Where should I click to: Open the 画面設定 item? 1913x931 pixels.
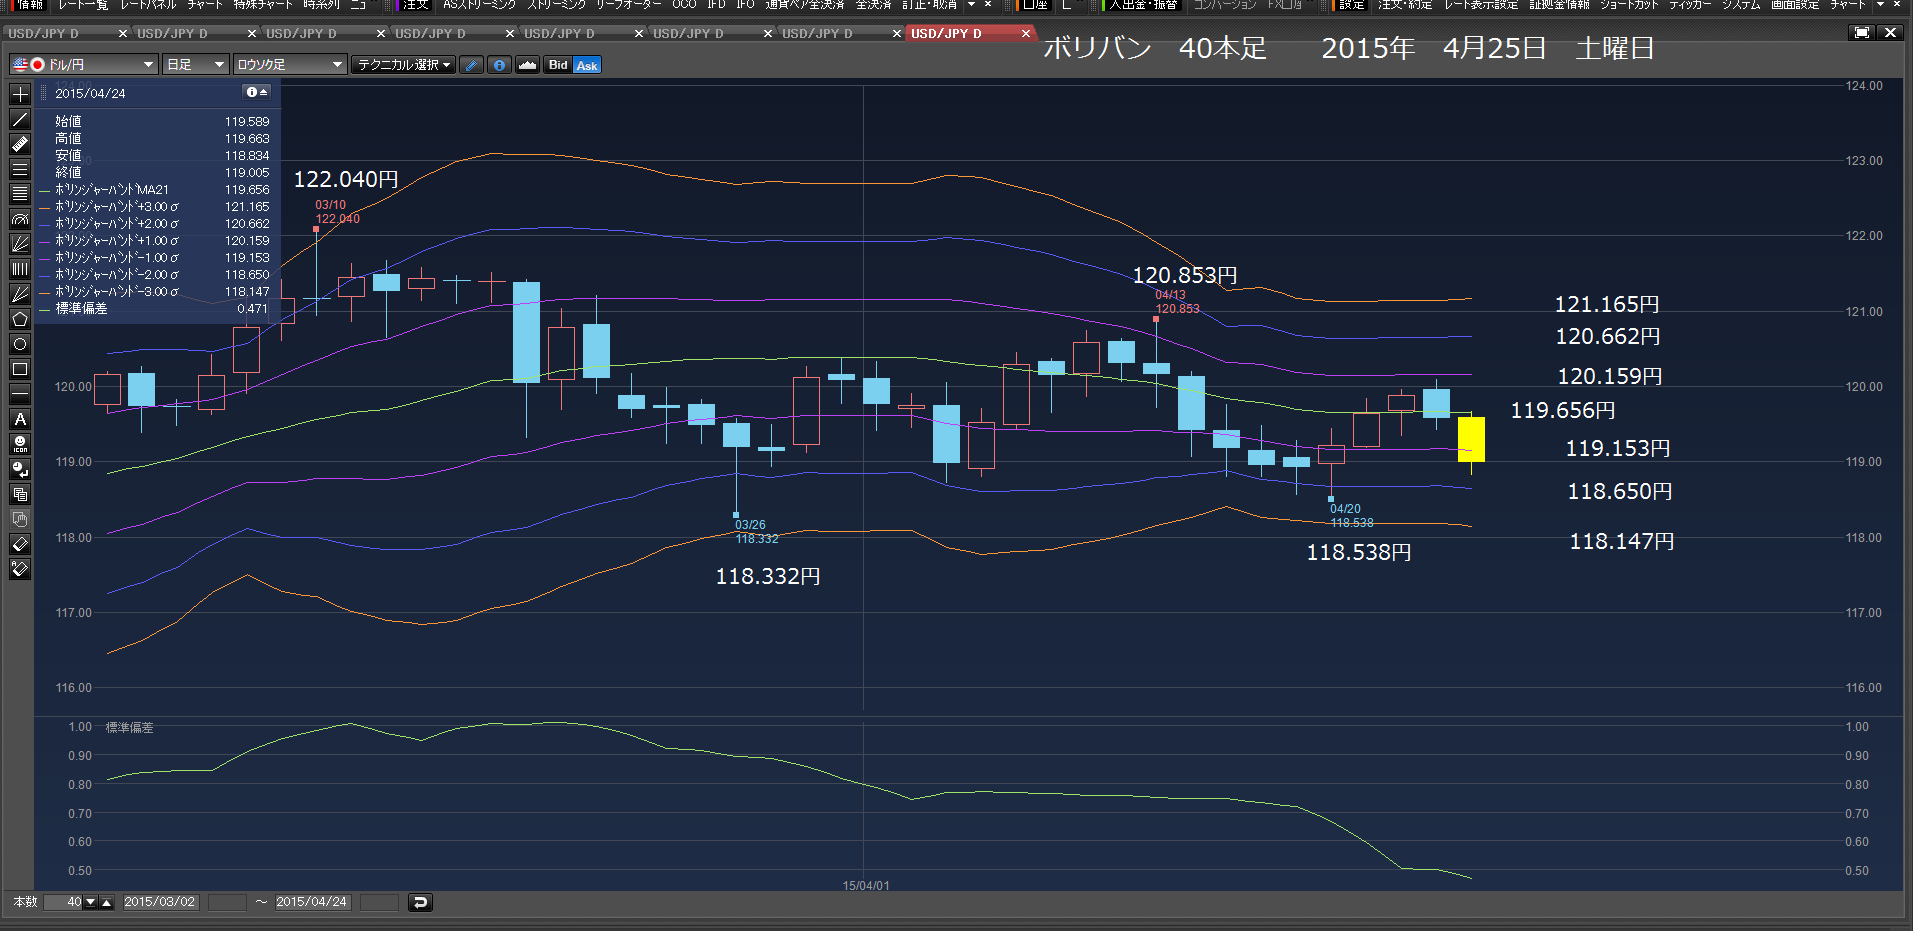click(1795, 5)
